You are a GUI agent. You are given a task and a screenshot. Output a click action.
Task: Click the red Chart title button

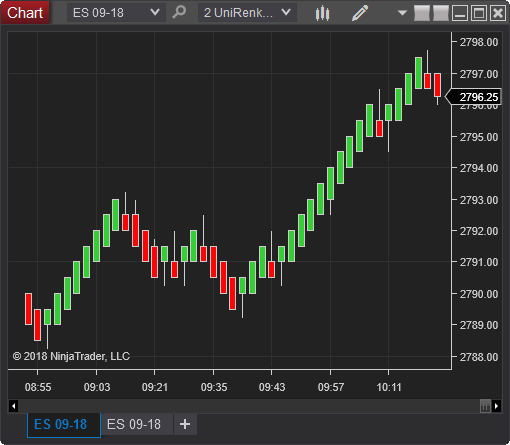[25, 13]
